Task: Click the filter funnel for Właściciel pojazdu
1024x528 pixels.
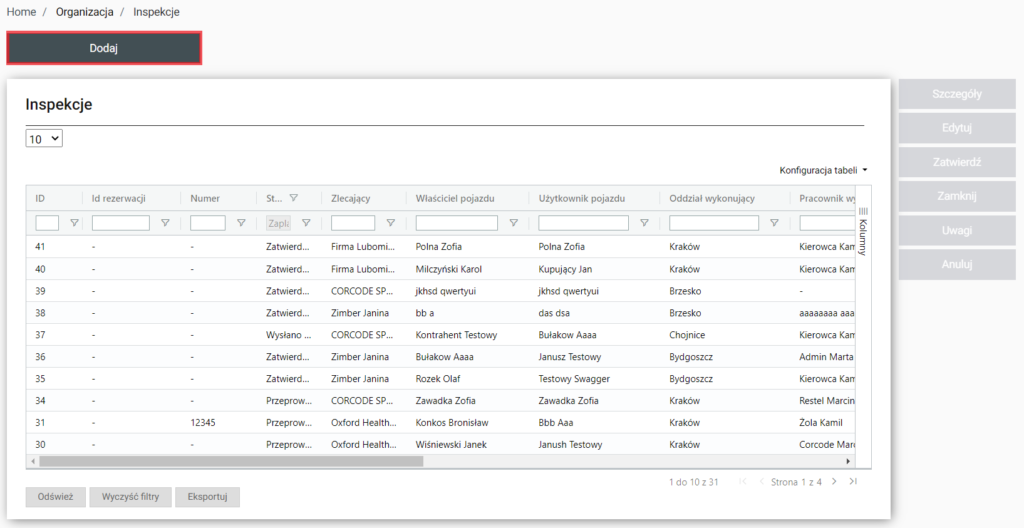Action: coord(513,223)
